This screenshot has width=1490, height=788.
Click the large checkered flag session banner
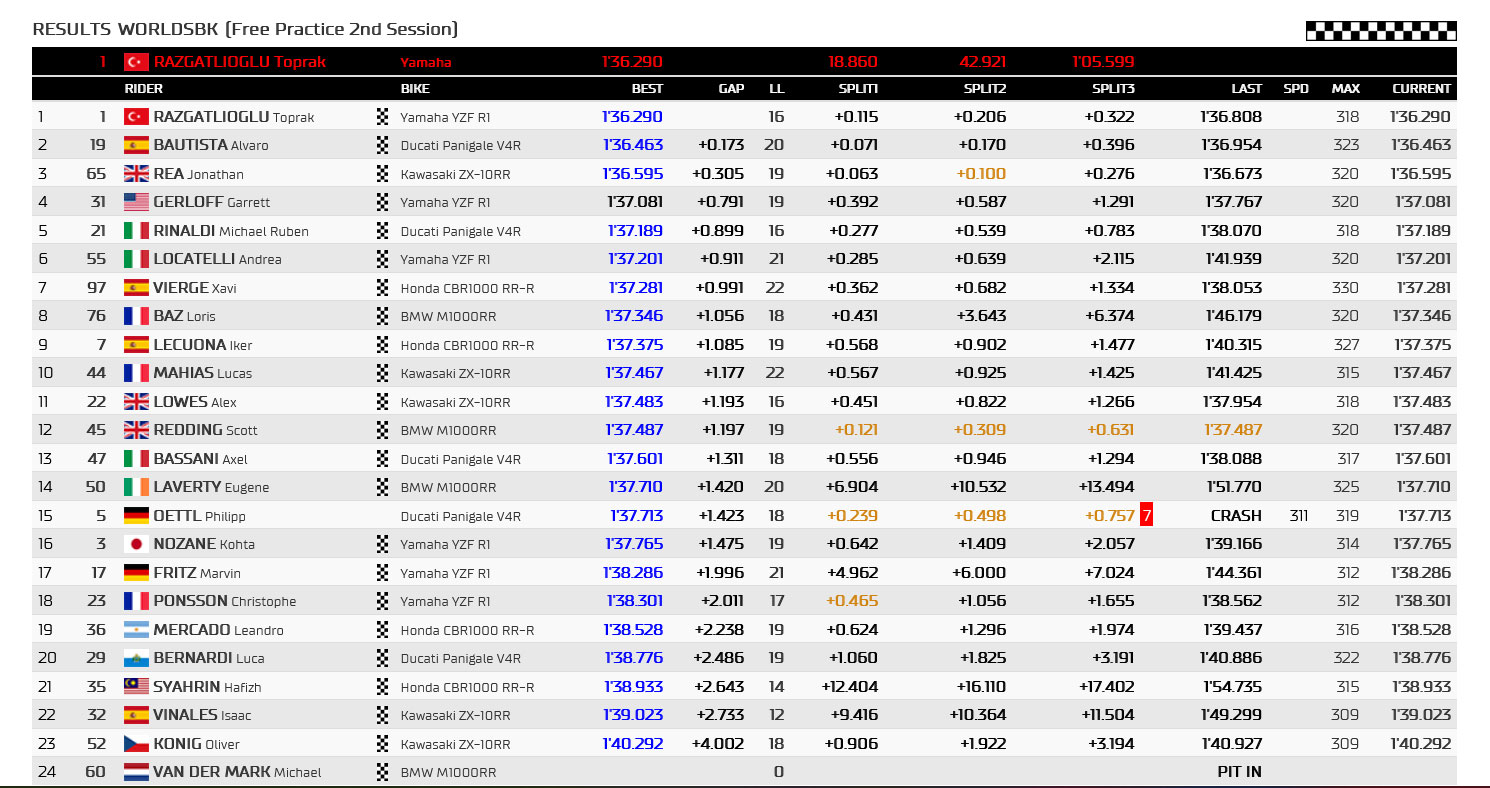pos(1381,31)
